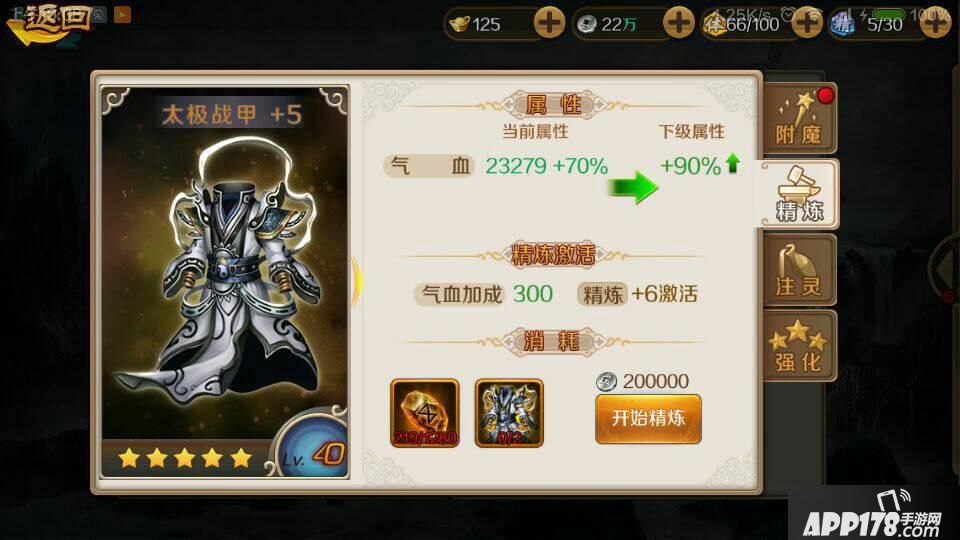The image size is (960, 540).
Task: Tap the 返回 back button
Action: [48, 23]
